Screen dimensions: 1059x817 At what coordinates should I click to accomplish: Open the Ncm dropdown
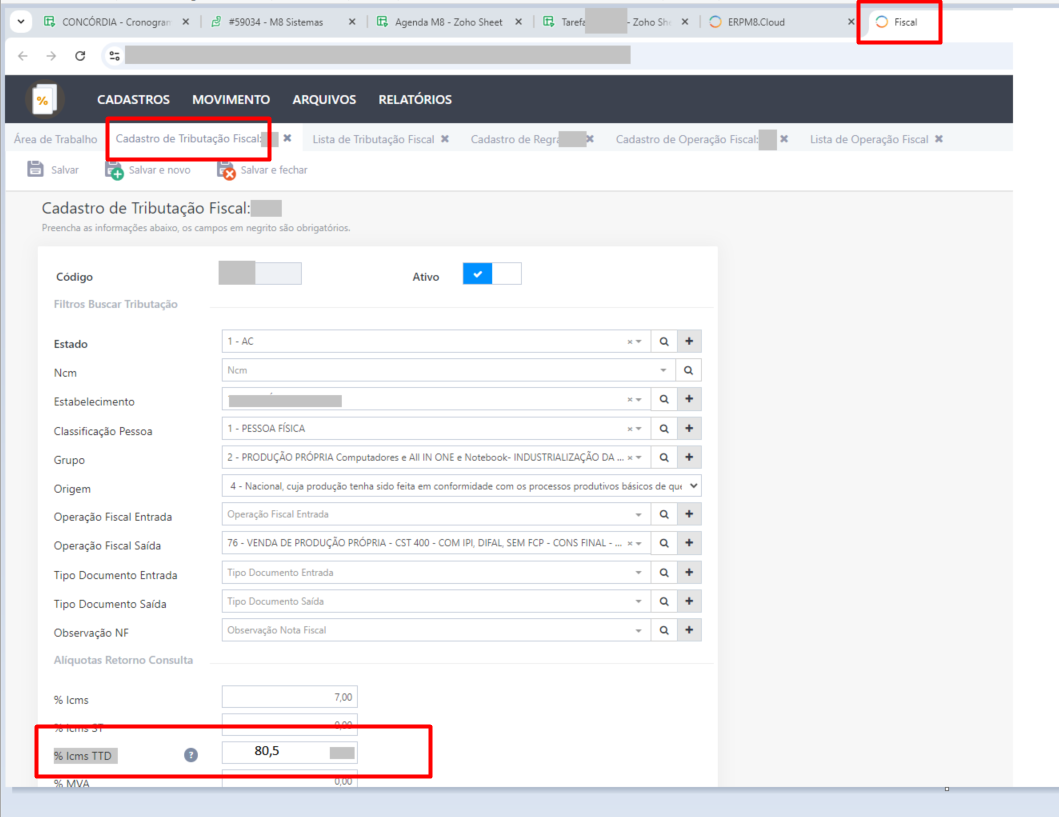pyautogui.click(x=448, y=370)
